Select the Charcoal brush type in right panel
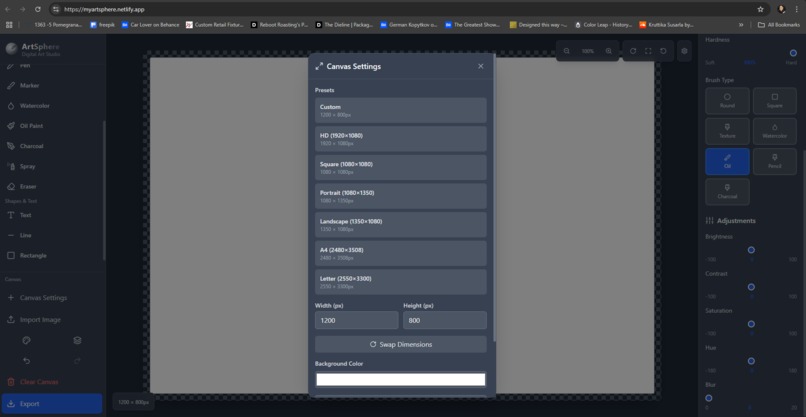Screen dimensions: 806x417 727,192
